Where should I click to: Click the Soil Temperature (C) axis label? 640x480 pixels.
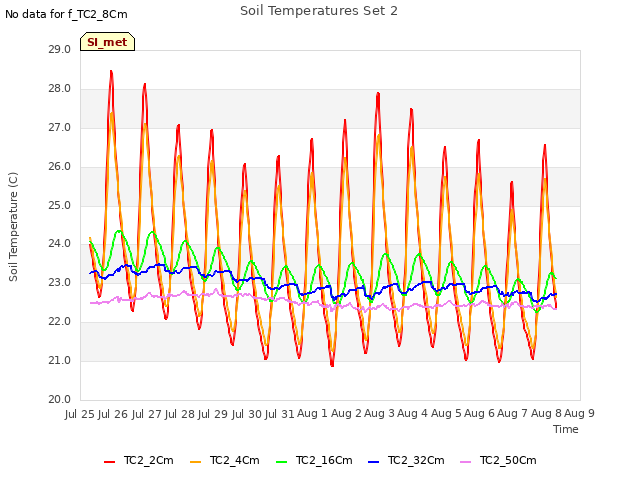[x=13, y=227]
